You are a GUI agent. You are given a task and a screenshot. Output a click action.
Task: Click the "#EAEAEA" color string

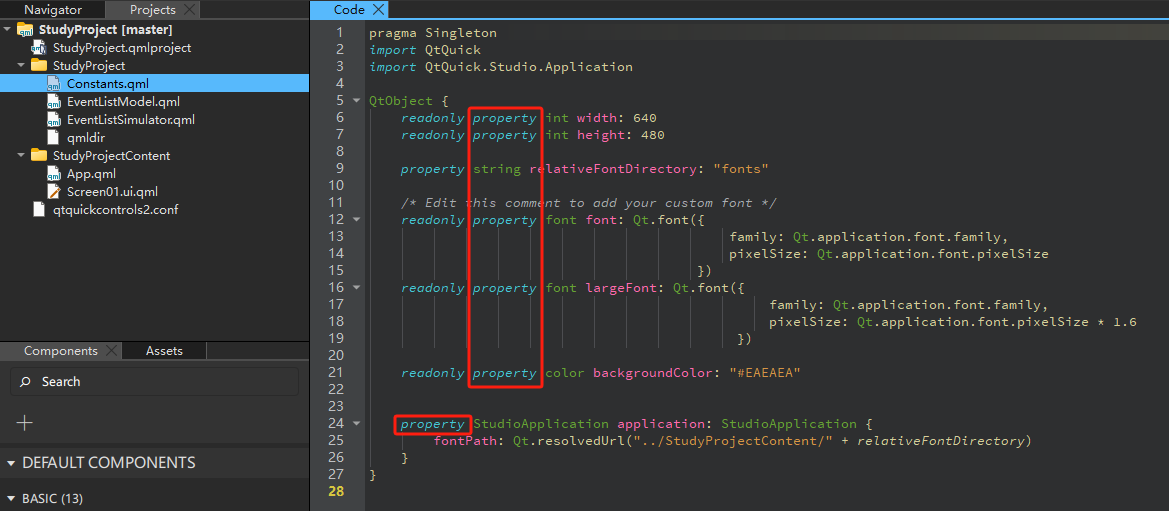tap(765, 373)
